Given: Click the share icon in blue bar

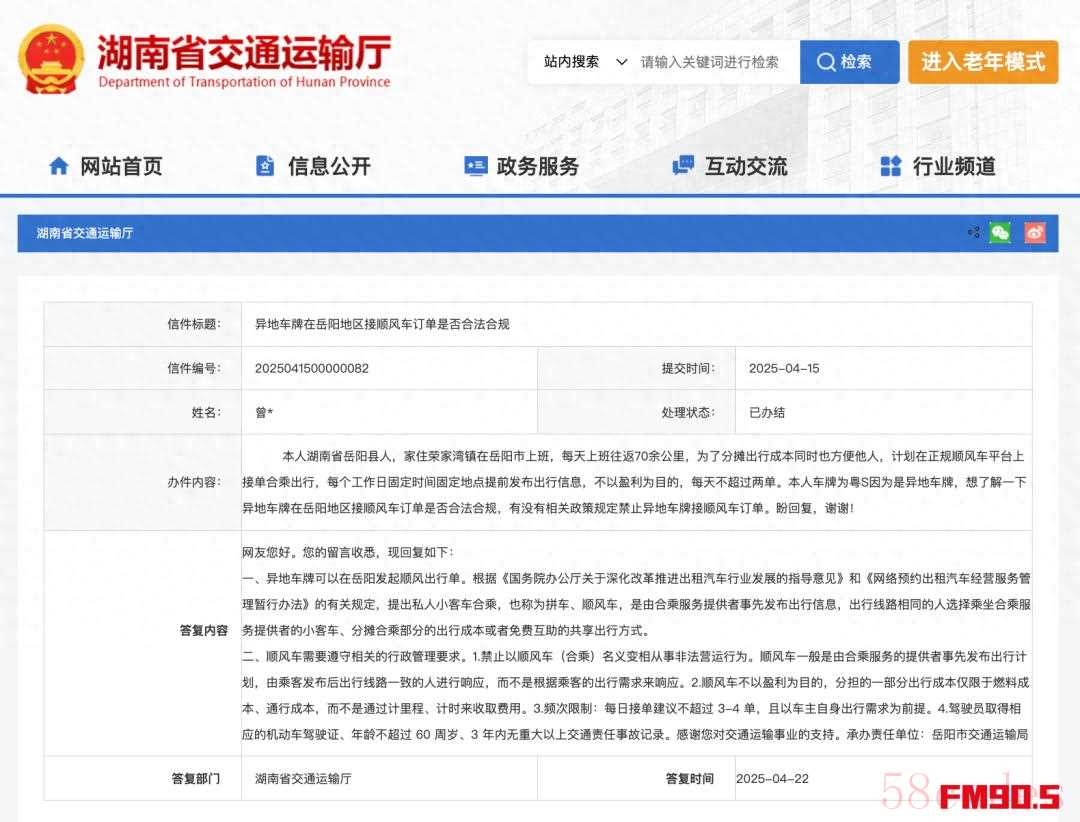Looking at the screenshot, I should click(x=974, y=232).
